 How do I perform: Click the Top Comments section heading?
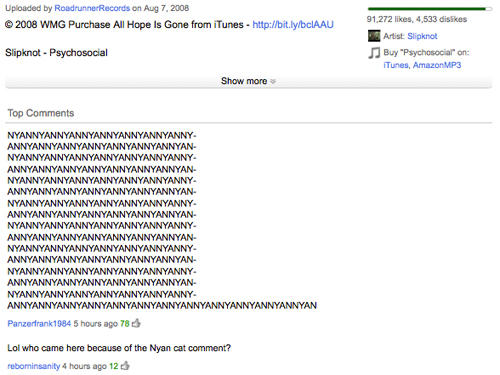point(41,113)
